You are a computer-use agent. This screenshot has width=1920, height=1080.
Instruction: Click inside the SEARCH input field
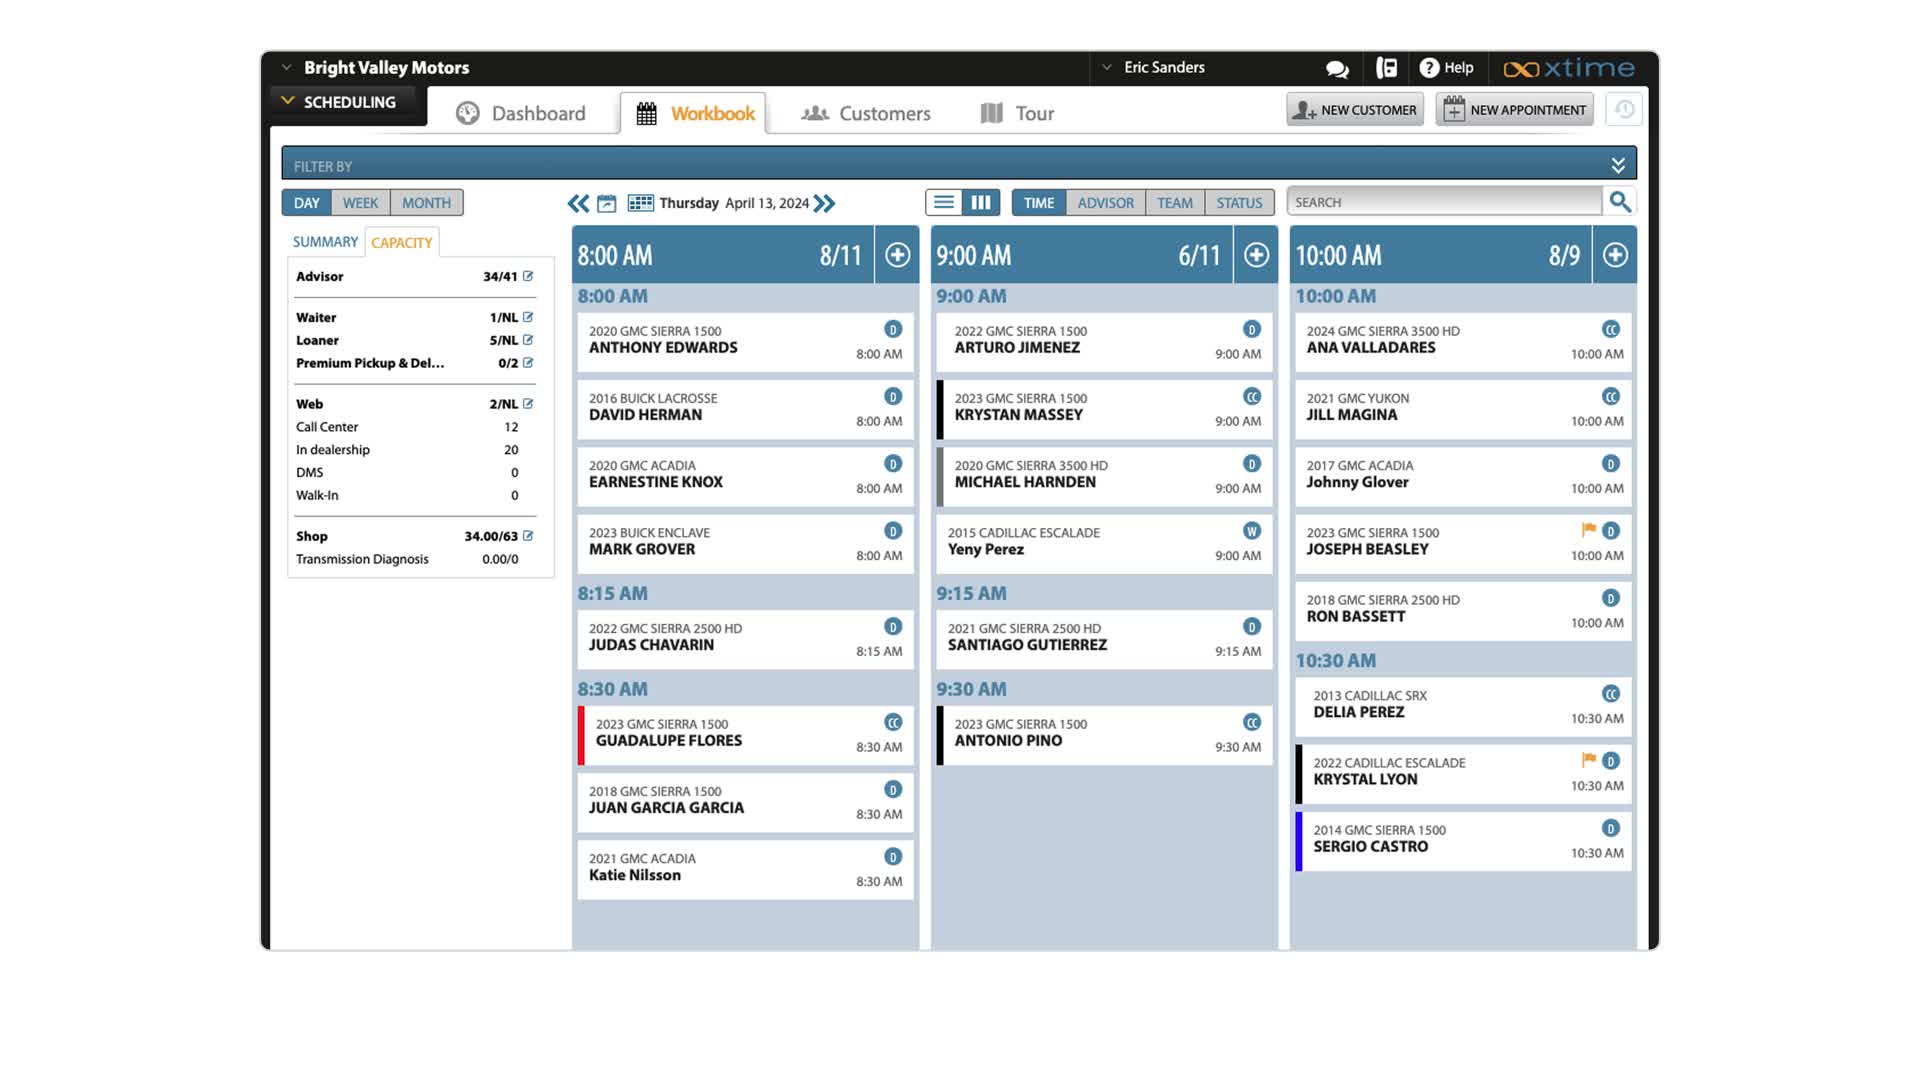tap(1440, 201)
